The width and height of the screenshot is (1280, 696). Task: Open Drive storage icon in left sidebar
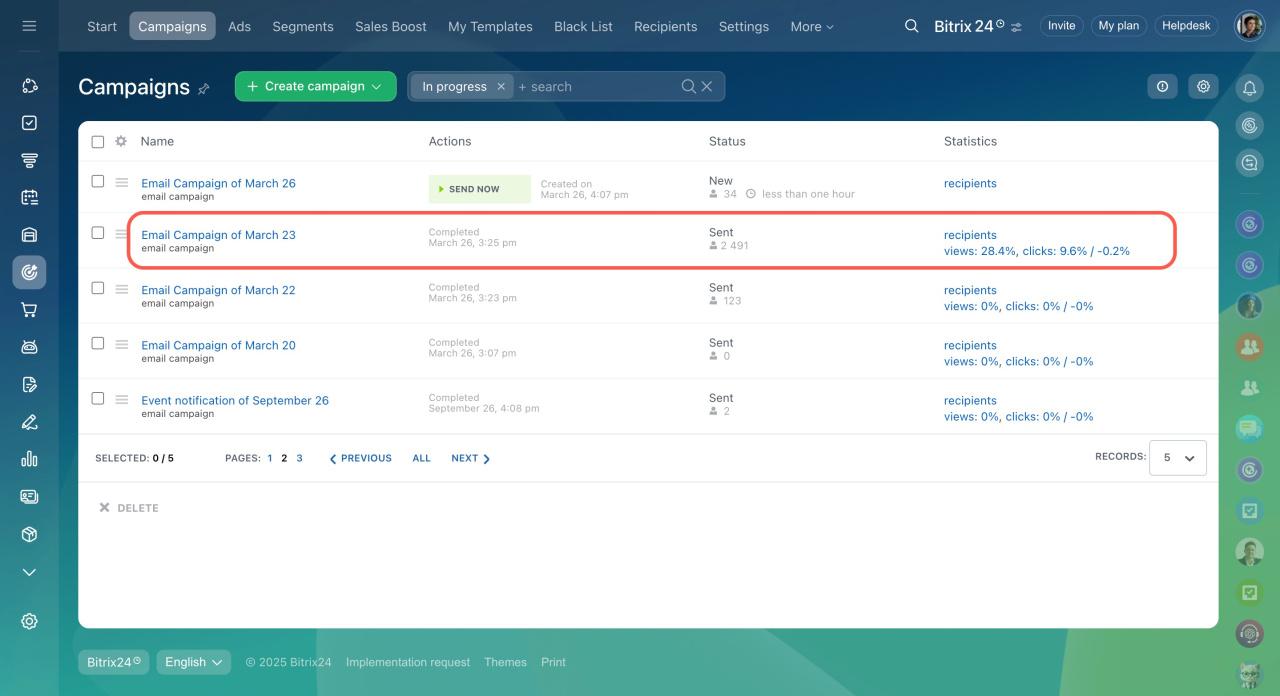(x=29, y=235)
